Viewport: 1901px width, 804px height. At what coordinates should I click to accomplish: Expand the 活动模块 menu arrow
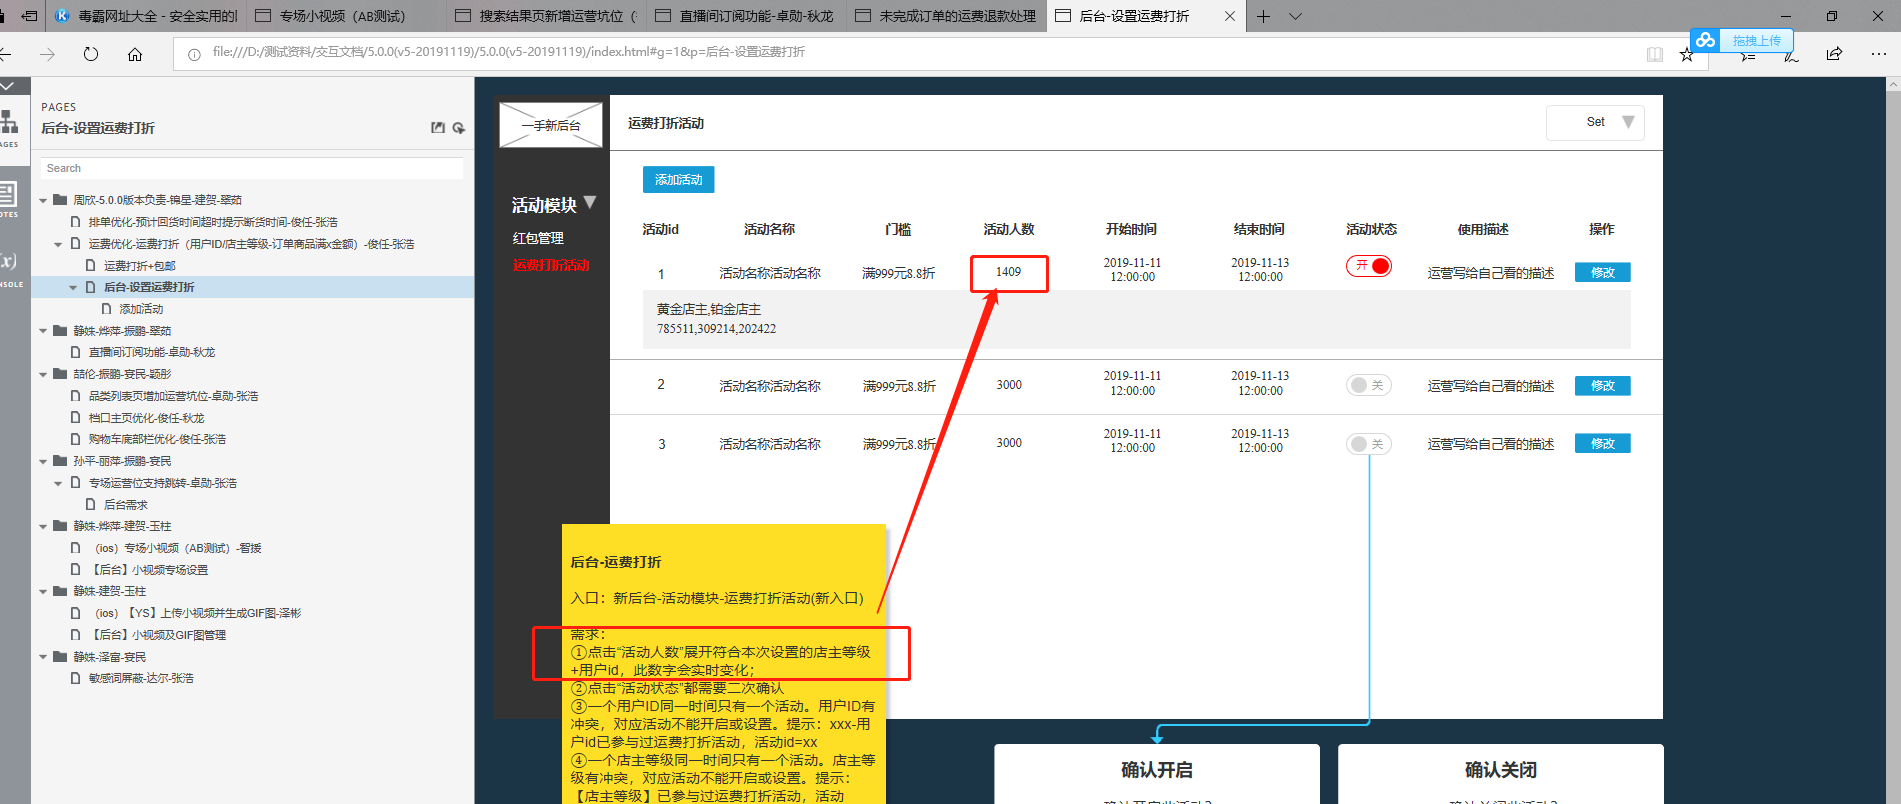(x=590, y=202)
